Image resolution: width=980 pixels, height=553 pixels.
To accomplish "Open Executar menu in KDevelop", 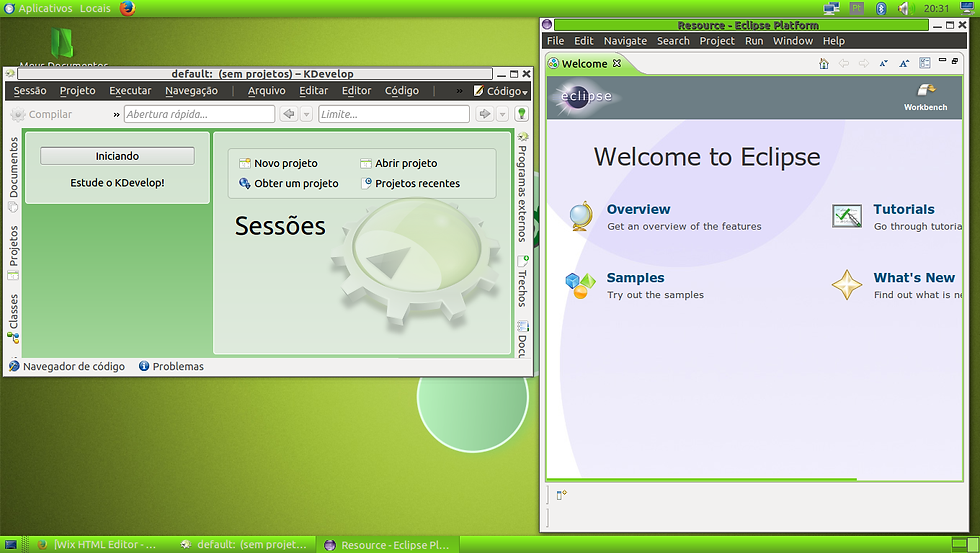I will tap(130, 91).
